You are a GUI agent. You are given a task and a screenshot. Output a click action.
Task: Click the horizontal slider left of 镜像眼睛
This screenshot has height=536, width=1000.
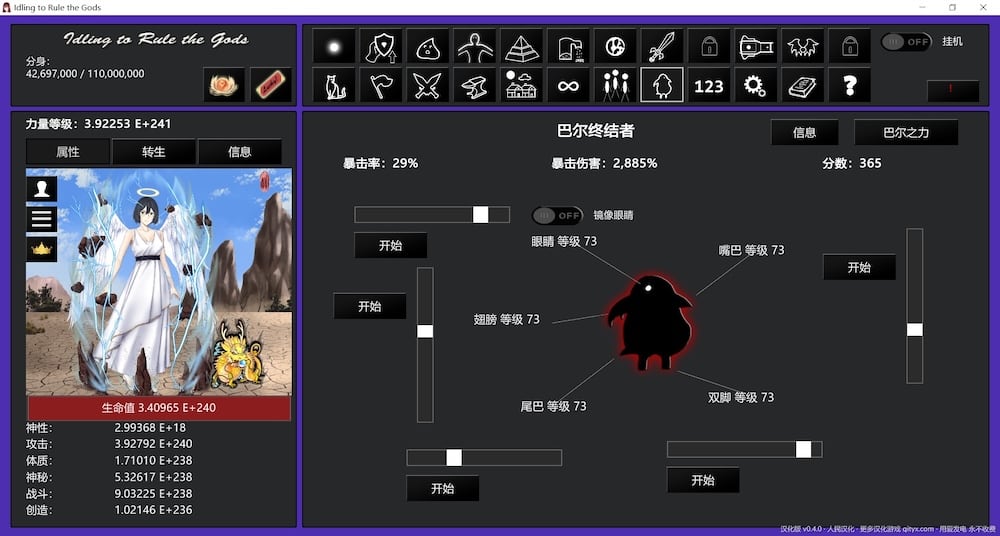[432, 214]
